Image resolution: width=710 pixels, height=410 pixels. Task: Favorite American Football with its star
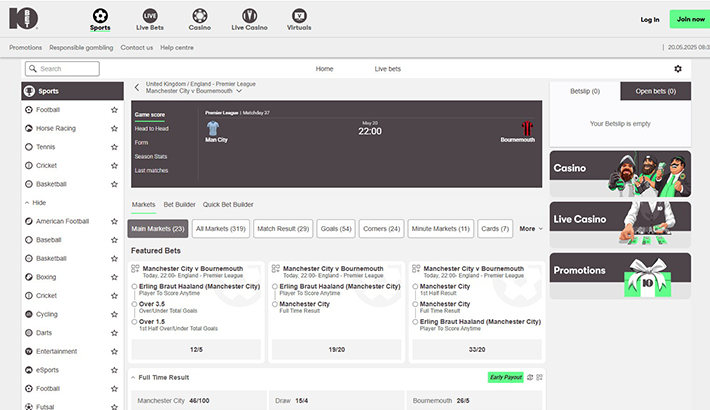click(x=114, y=221)
